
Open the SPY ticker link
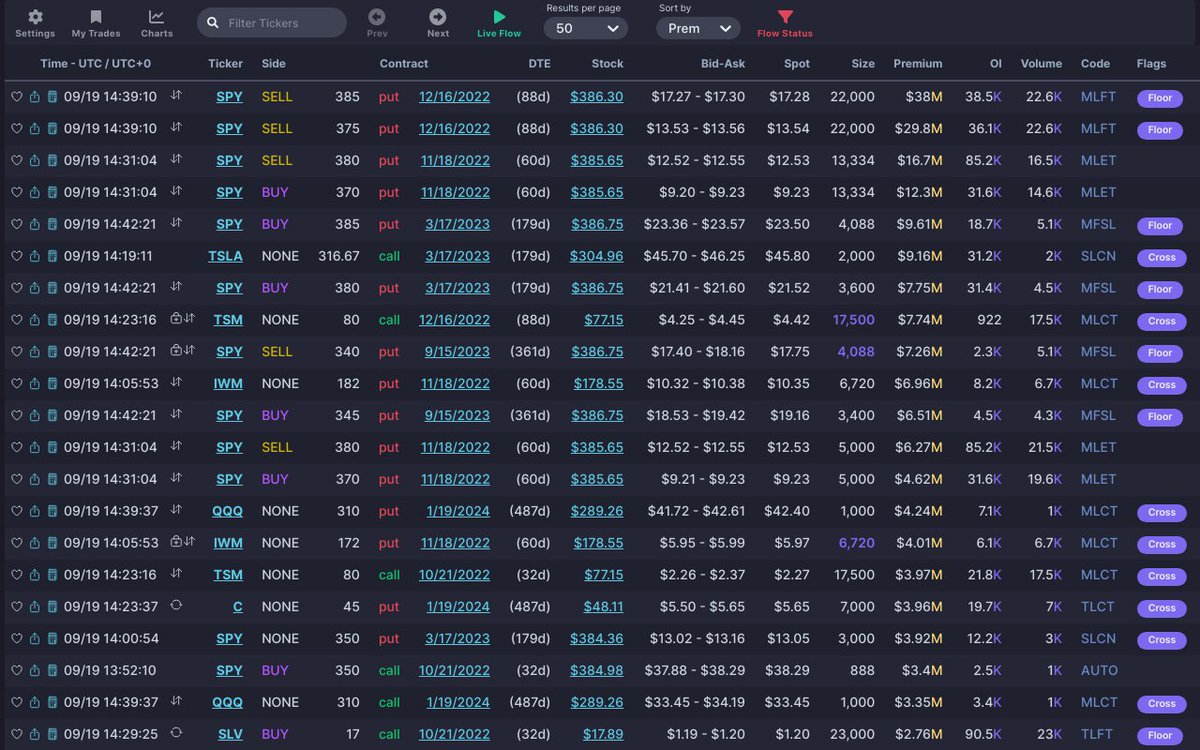[229, 96]
